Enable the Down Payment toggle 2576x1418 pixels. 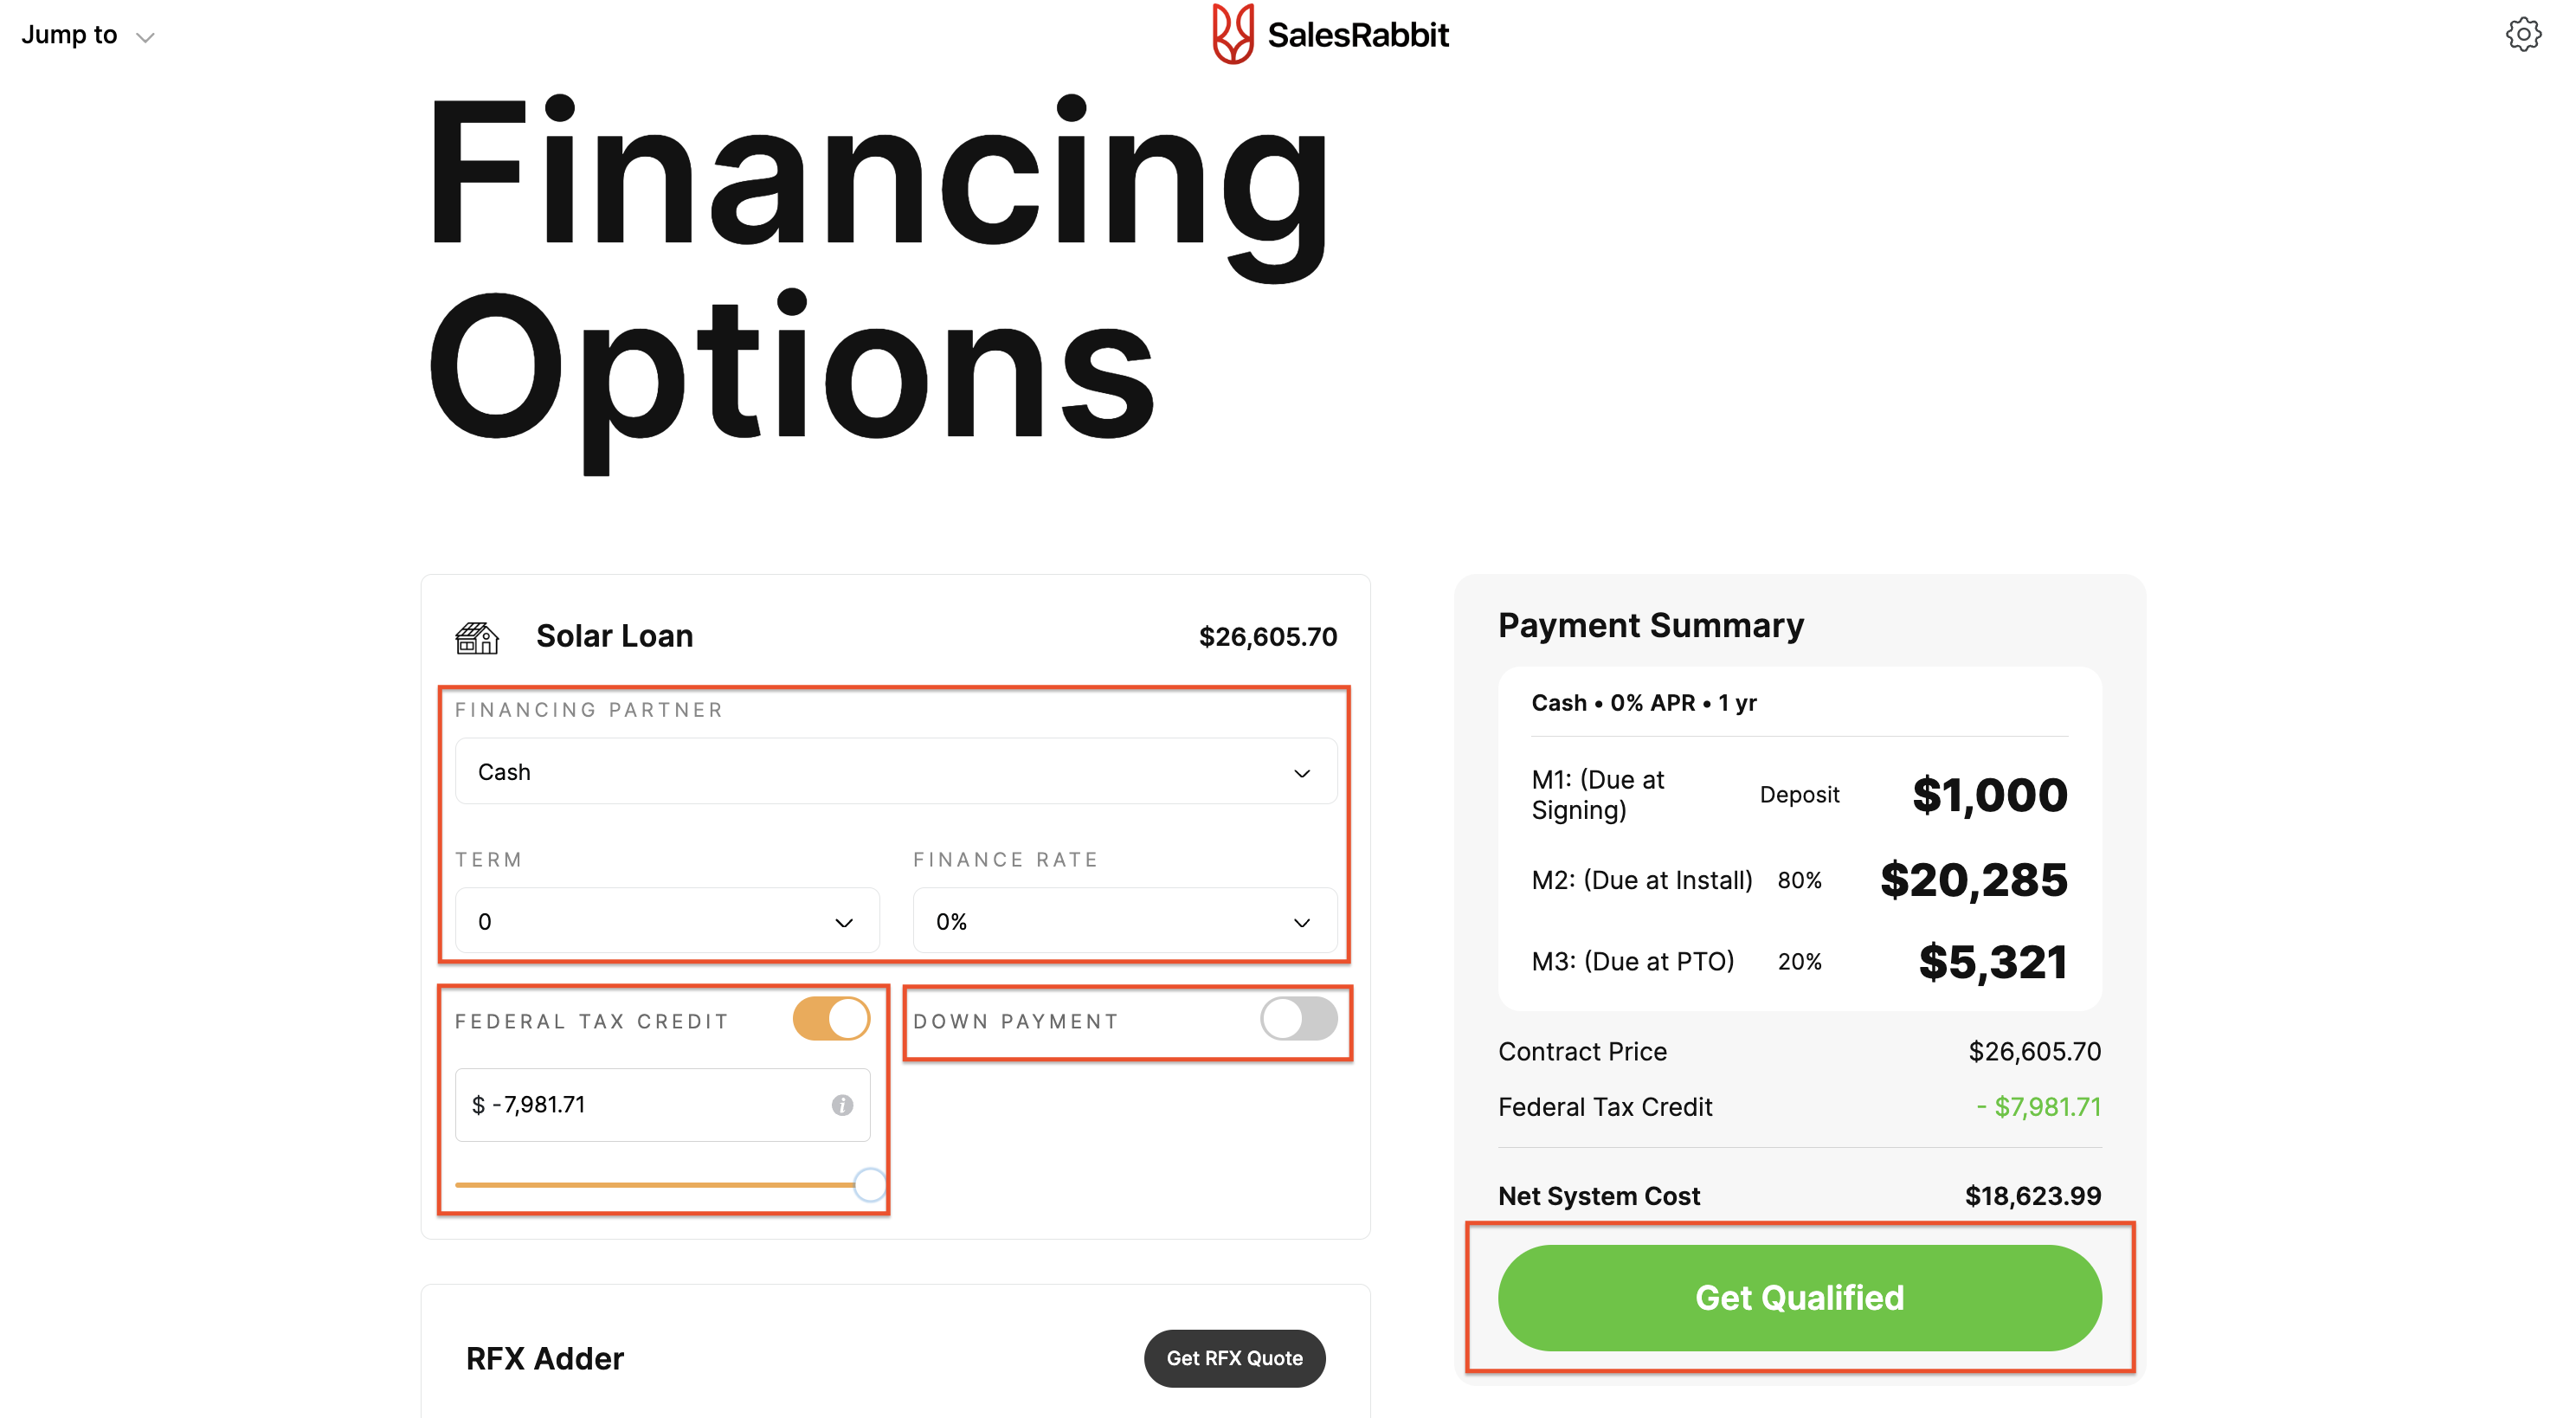[1298, 1019]
